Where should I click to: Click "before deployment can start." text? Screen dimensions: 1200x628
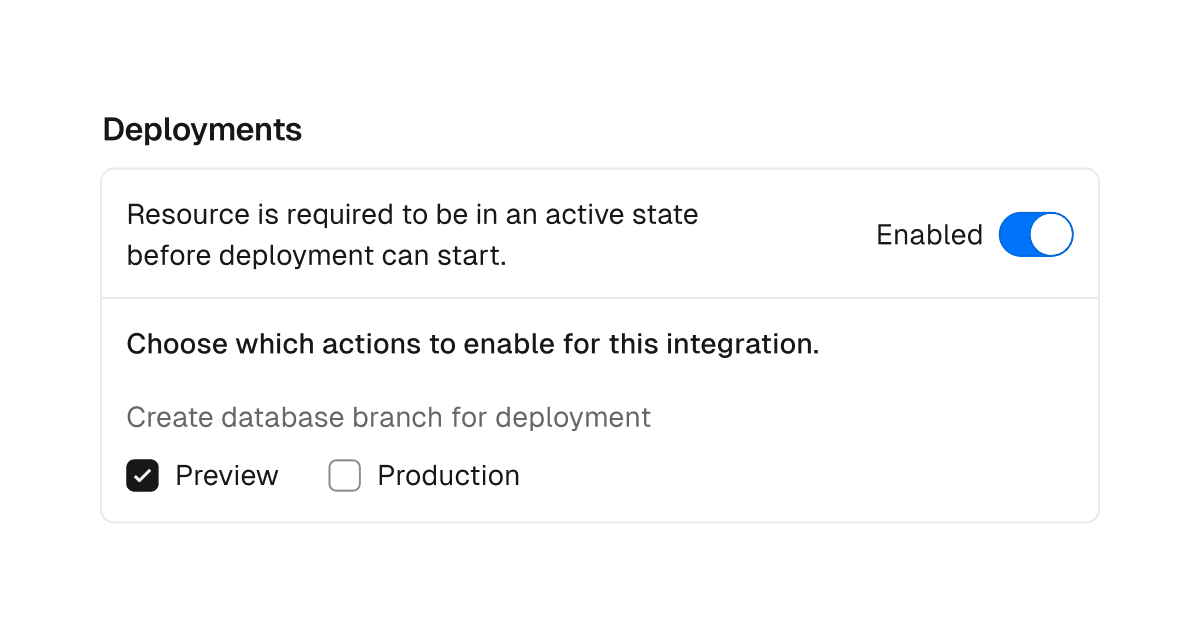(316, 256)
